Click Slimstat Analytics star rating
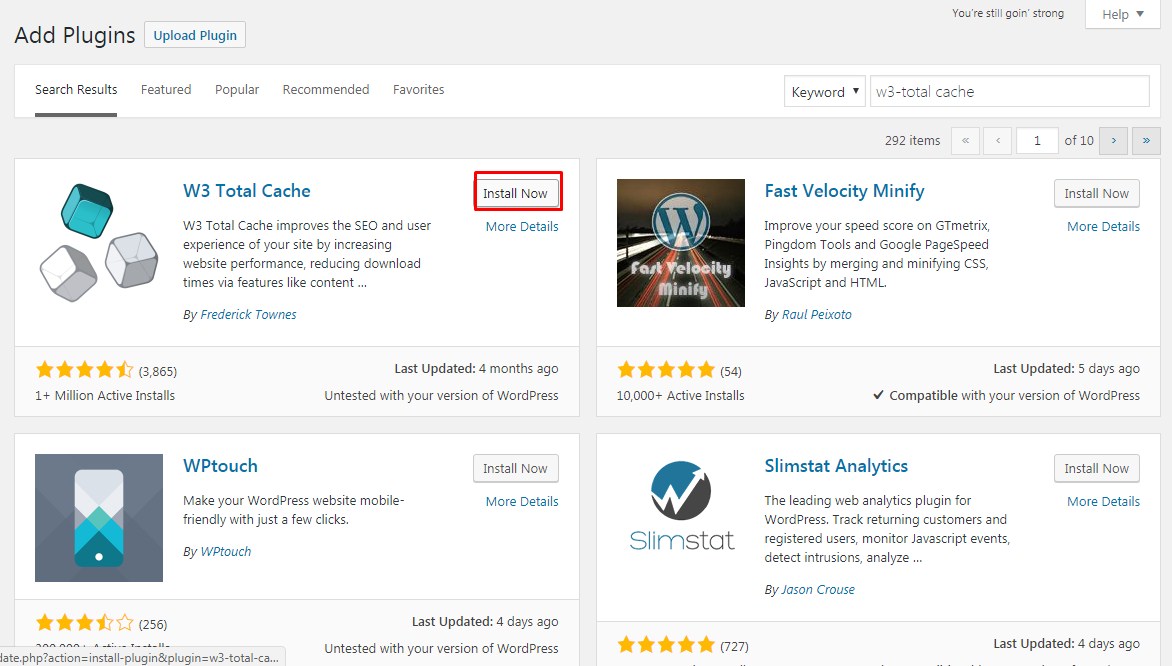The image size is (1172, 666). click(x=666, y=644)
